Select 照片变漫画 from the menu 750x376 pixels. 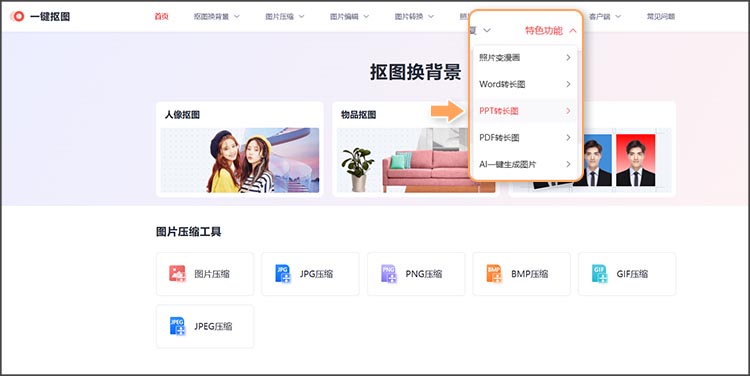click(525, 57)
